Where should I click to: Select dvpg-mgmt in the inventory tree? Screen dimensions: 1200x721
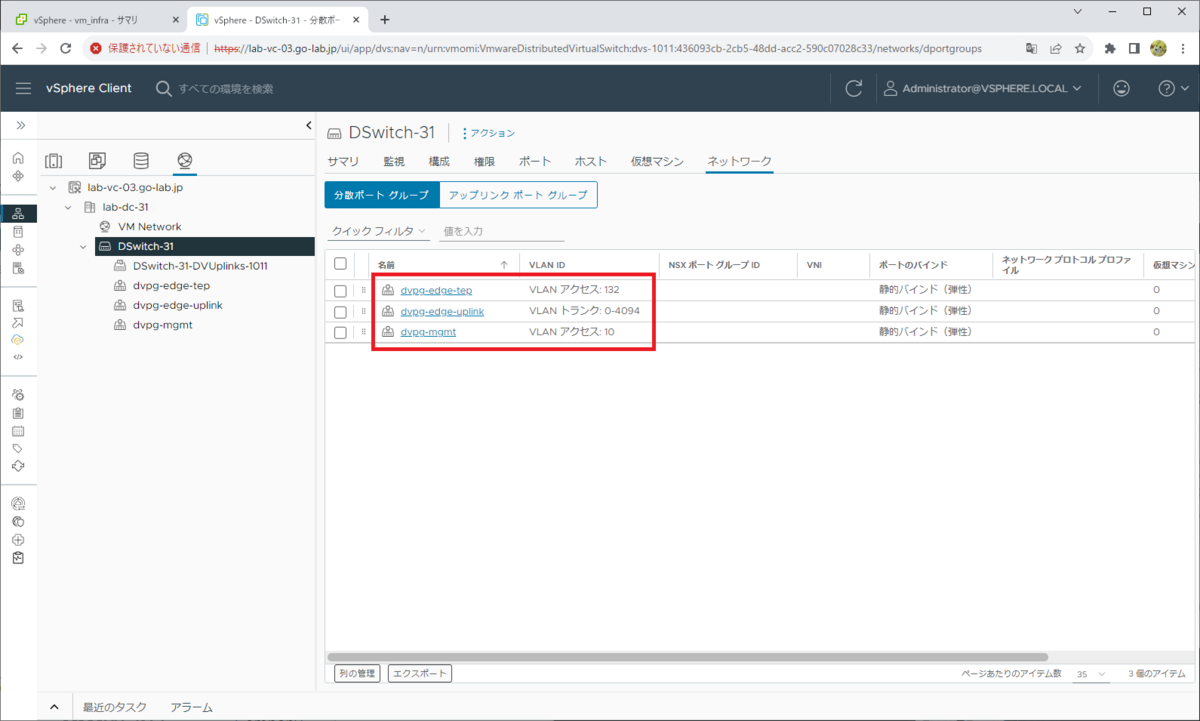click(161, 325)
